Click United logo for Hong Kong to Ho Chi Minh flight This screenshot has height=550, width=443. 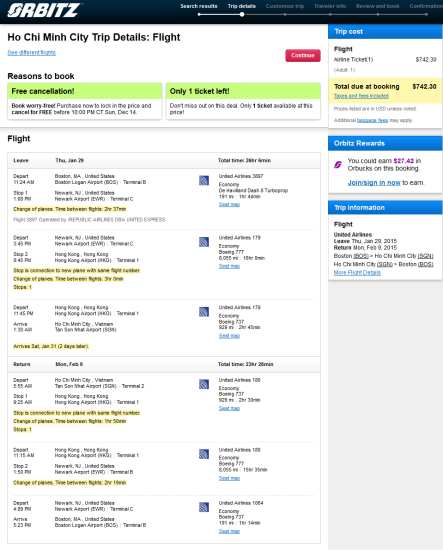204,311
